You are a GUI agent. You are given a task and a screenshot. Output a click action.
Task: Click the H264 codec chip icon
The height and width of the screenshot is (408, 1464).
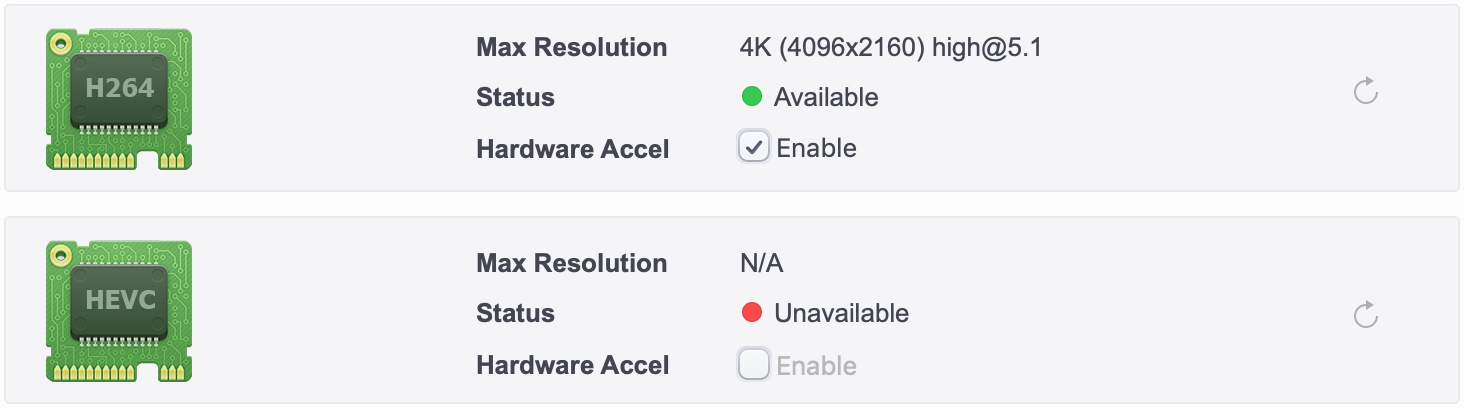pyautogui.click(x=119, y=99)
